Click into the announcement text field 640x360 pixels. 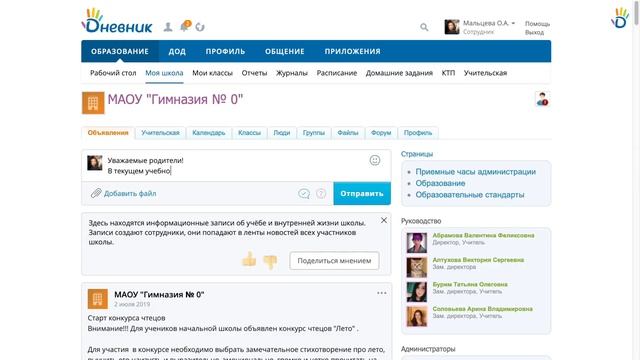click(x=236, y=166)
